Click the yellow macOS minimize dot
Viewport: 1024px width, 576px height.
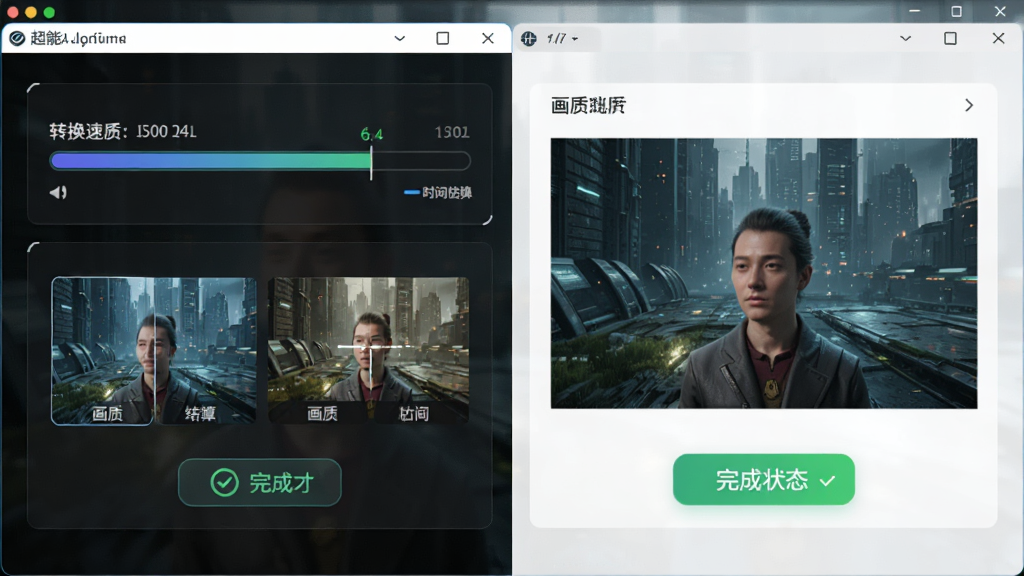click(31, 12)
